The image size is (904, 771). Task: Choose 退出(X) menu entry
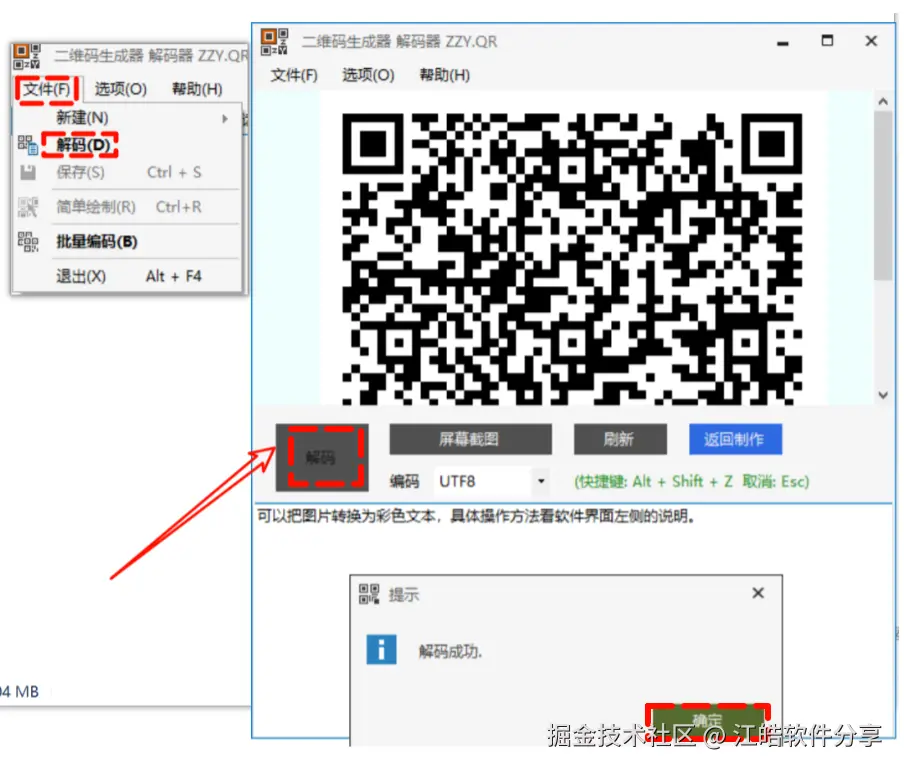click(81, 276)
